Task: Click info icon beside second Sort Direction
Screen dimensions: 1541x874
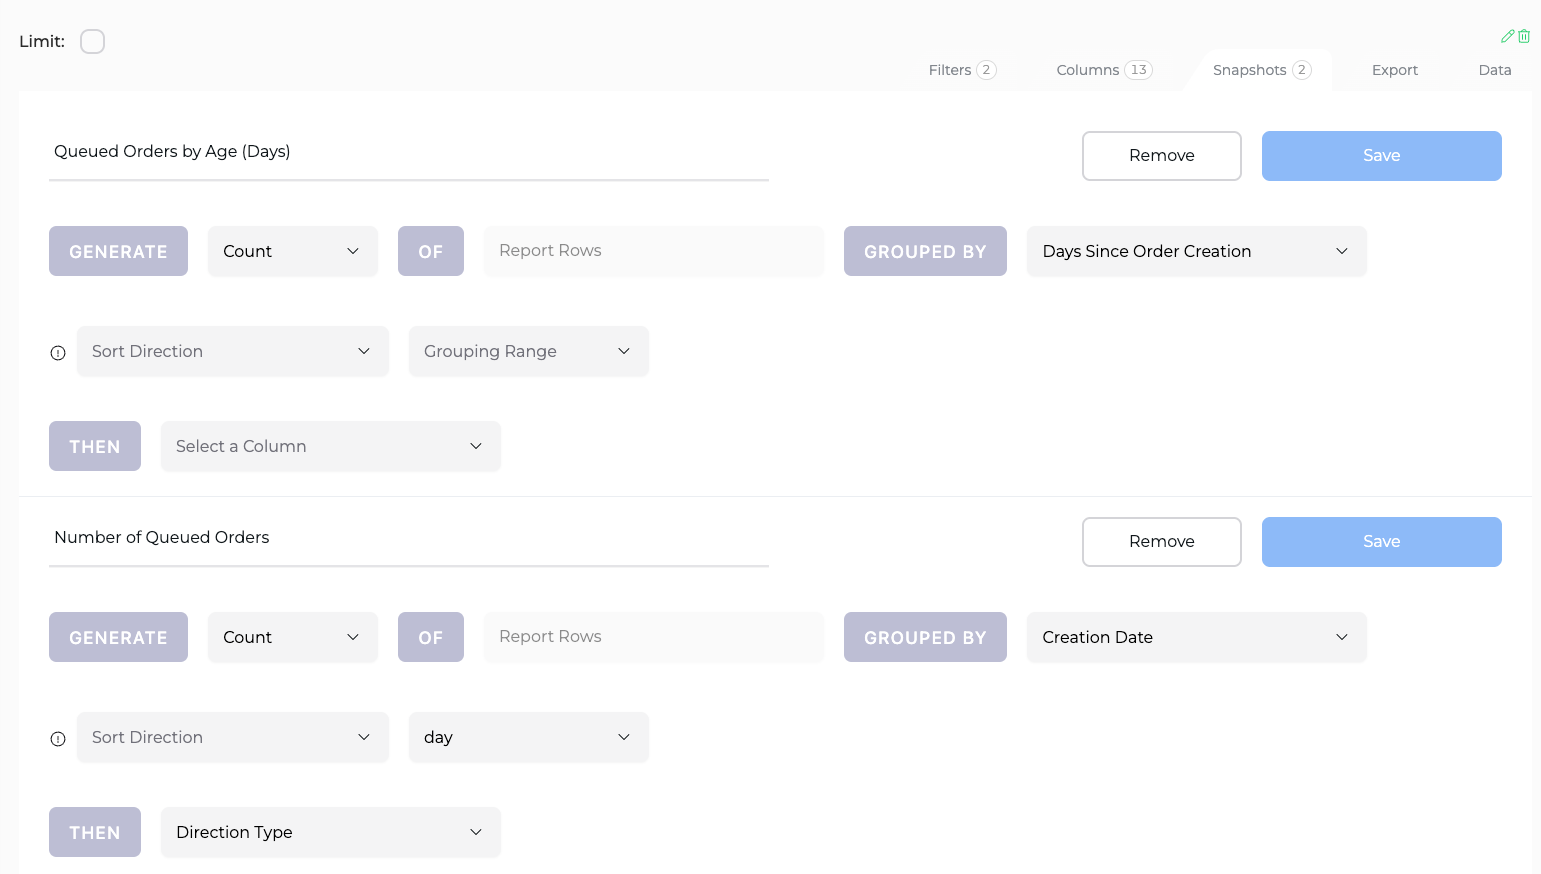Action: point(58,739)
